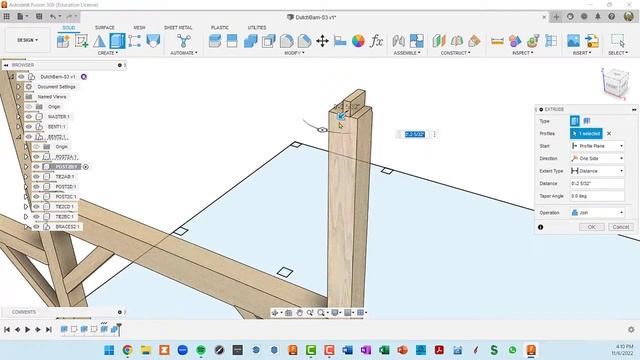Select Create Sketch tool
The image size is (640, 360).
pyautogui.click(x=82, y=41)
